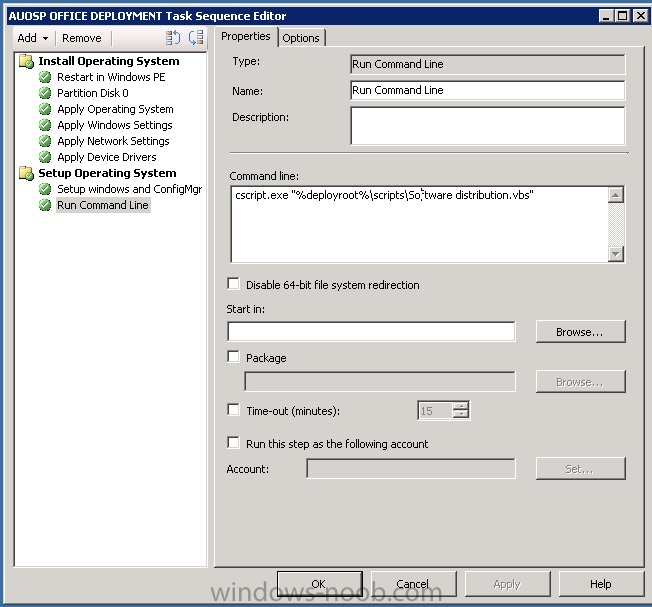Click green check icon beside Apply Operating System
The image size is (652, 607).
[x=45, y=109]
